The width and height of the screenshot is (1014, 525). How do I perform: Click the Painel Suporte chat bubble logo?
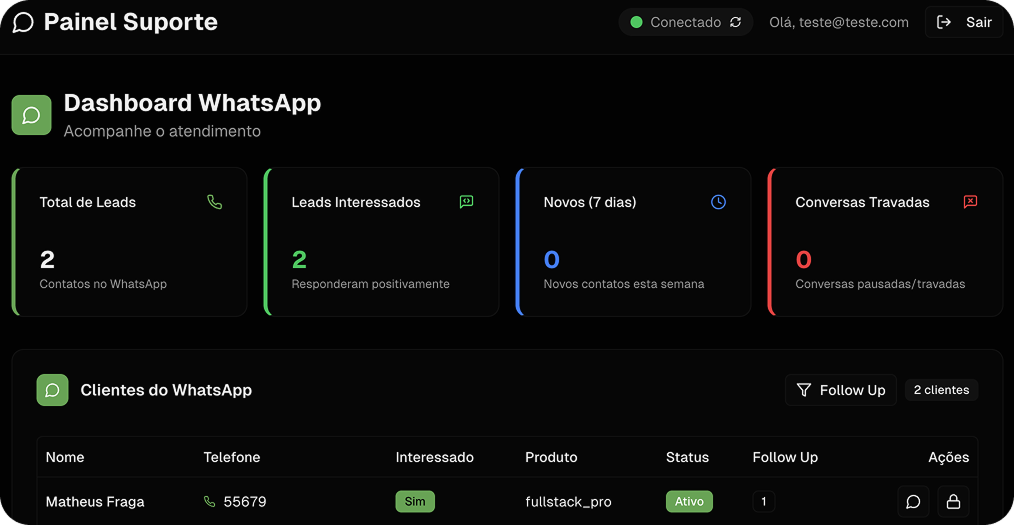coord(23,23)
